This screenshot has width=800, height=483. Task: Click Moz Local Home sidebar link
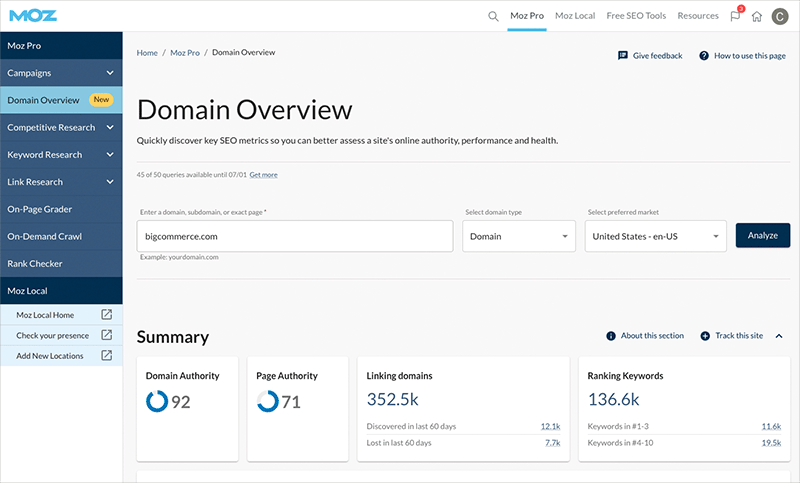pyautogui.click(x=45, y=315)
